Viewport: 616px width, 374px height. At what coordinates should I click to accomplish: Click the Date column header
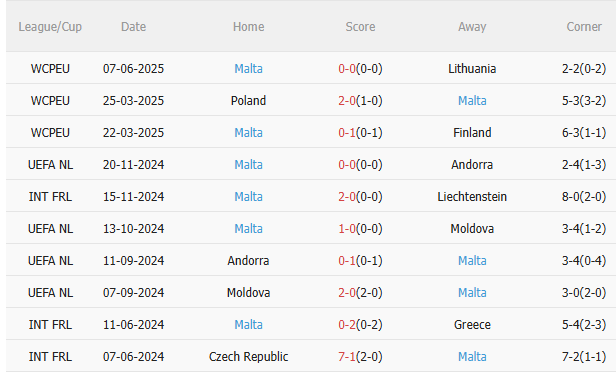(x=133, y=27)
